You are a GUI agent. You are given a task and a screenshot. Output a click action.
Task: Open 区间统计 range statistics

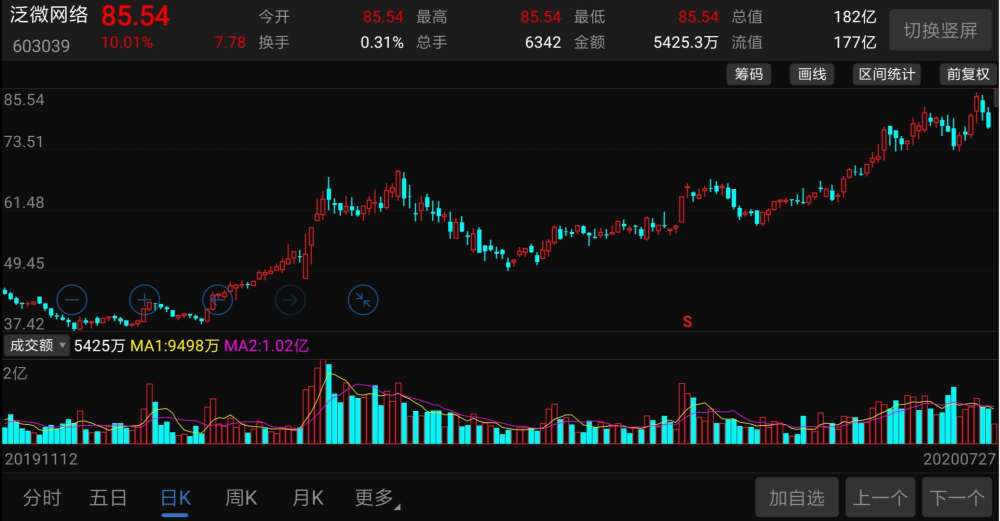click(x=886, y=74)
